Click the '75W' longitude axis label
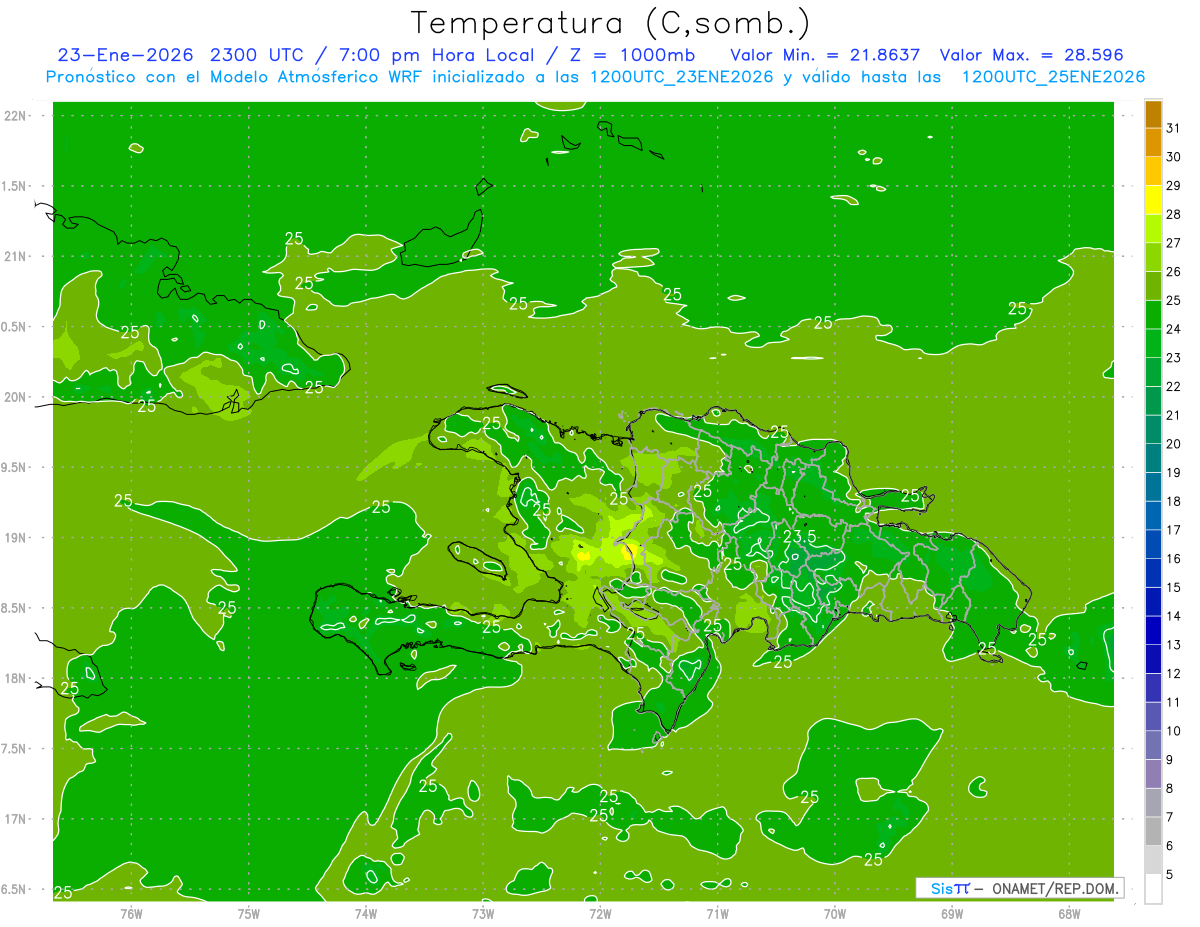The image size is (1200, 927). point(248,913)
